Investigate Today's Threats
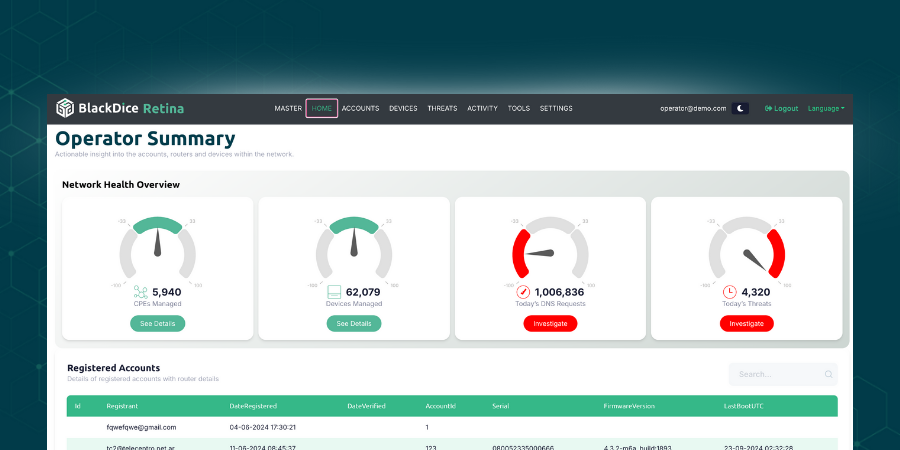900x450 pixels. pyautogui.click(x=746, y=324)
